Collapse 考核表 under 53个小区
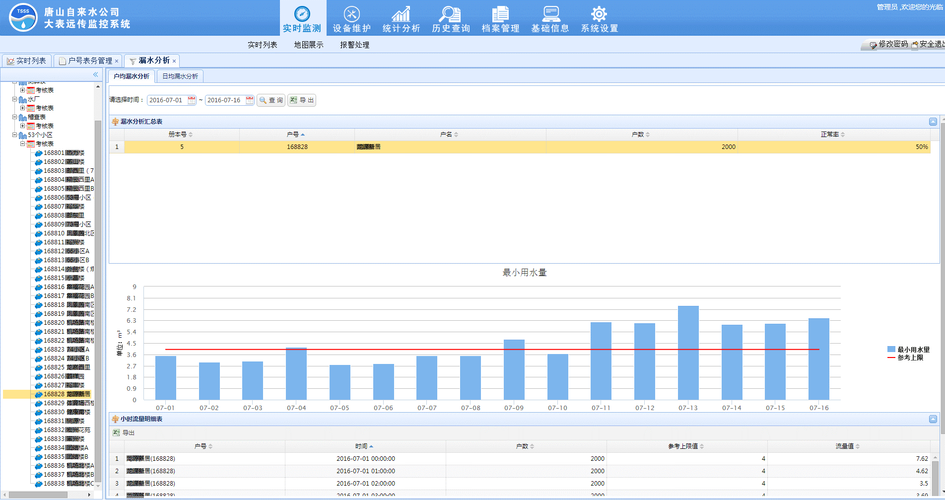Viewport: 945px width, 500px height. click(22, 144)
